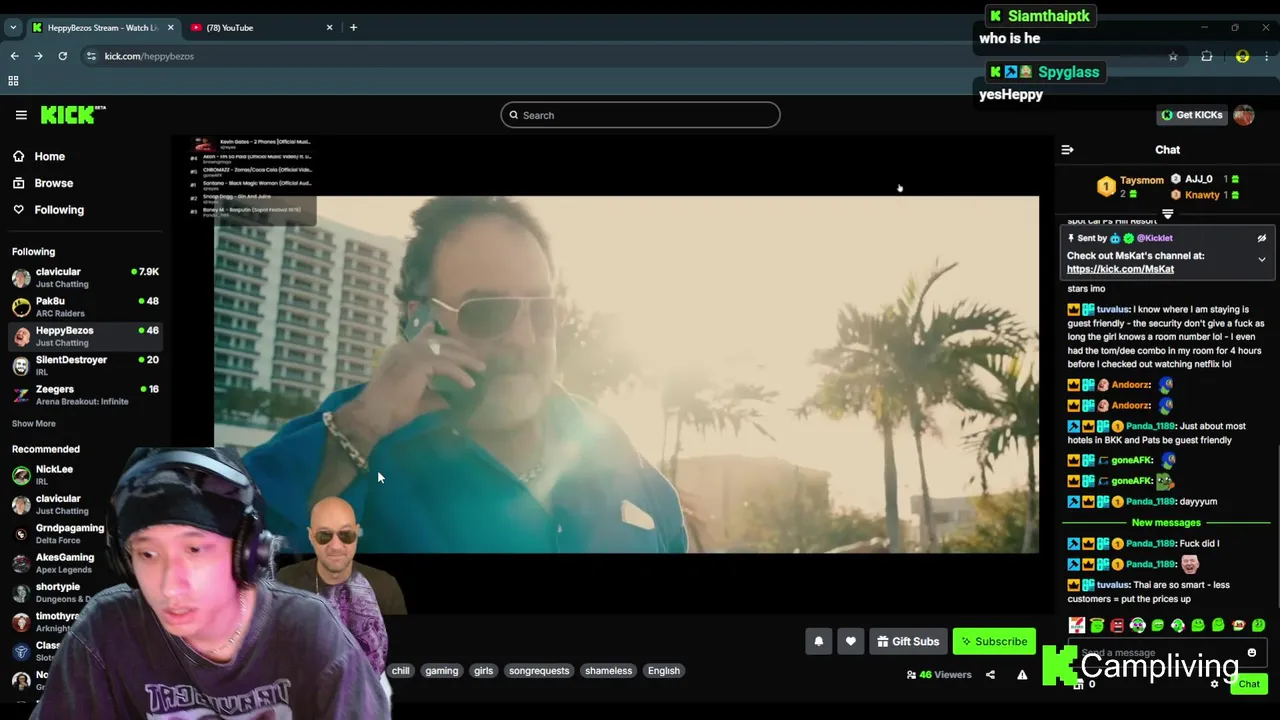This screenshot has width=1280, height=720.
Task: Jump to New messages in chat
Action: tap(1166, 523)
